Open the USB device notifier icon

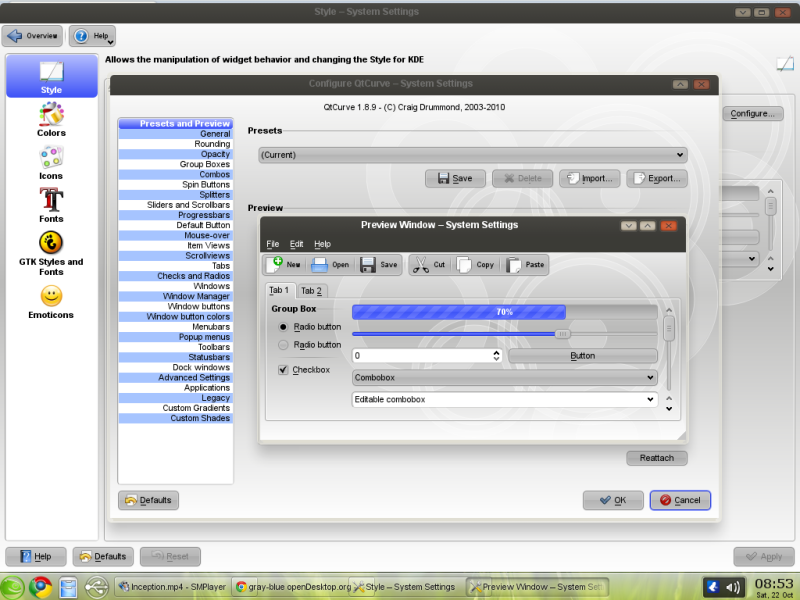coord(96,587)
